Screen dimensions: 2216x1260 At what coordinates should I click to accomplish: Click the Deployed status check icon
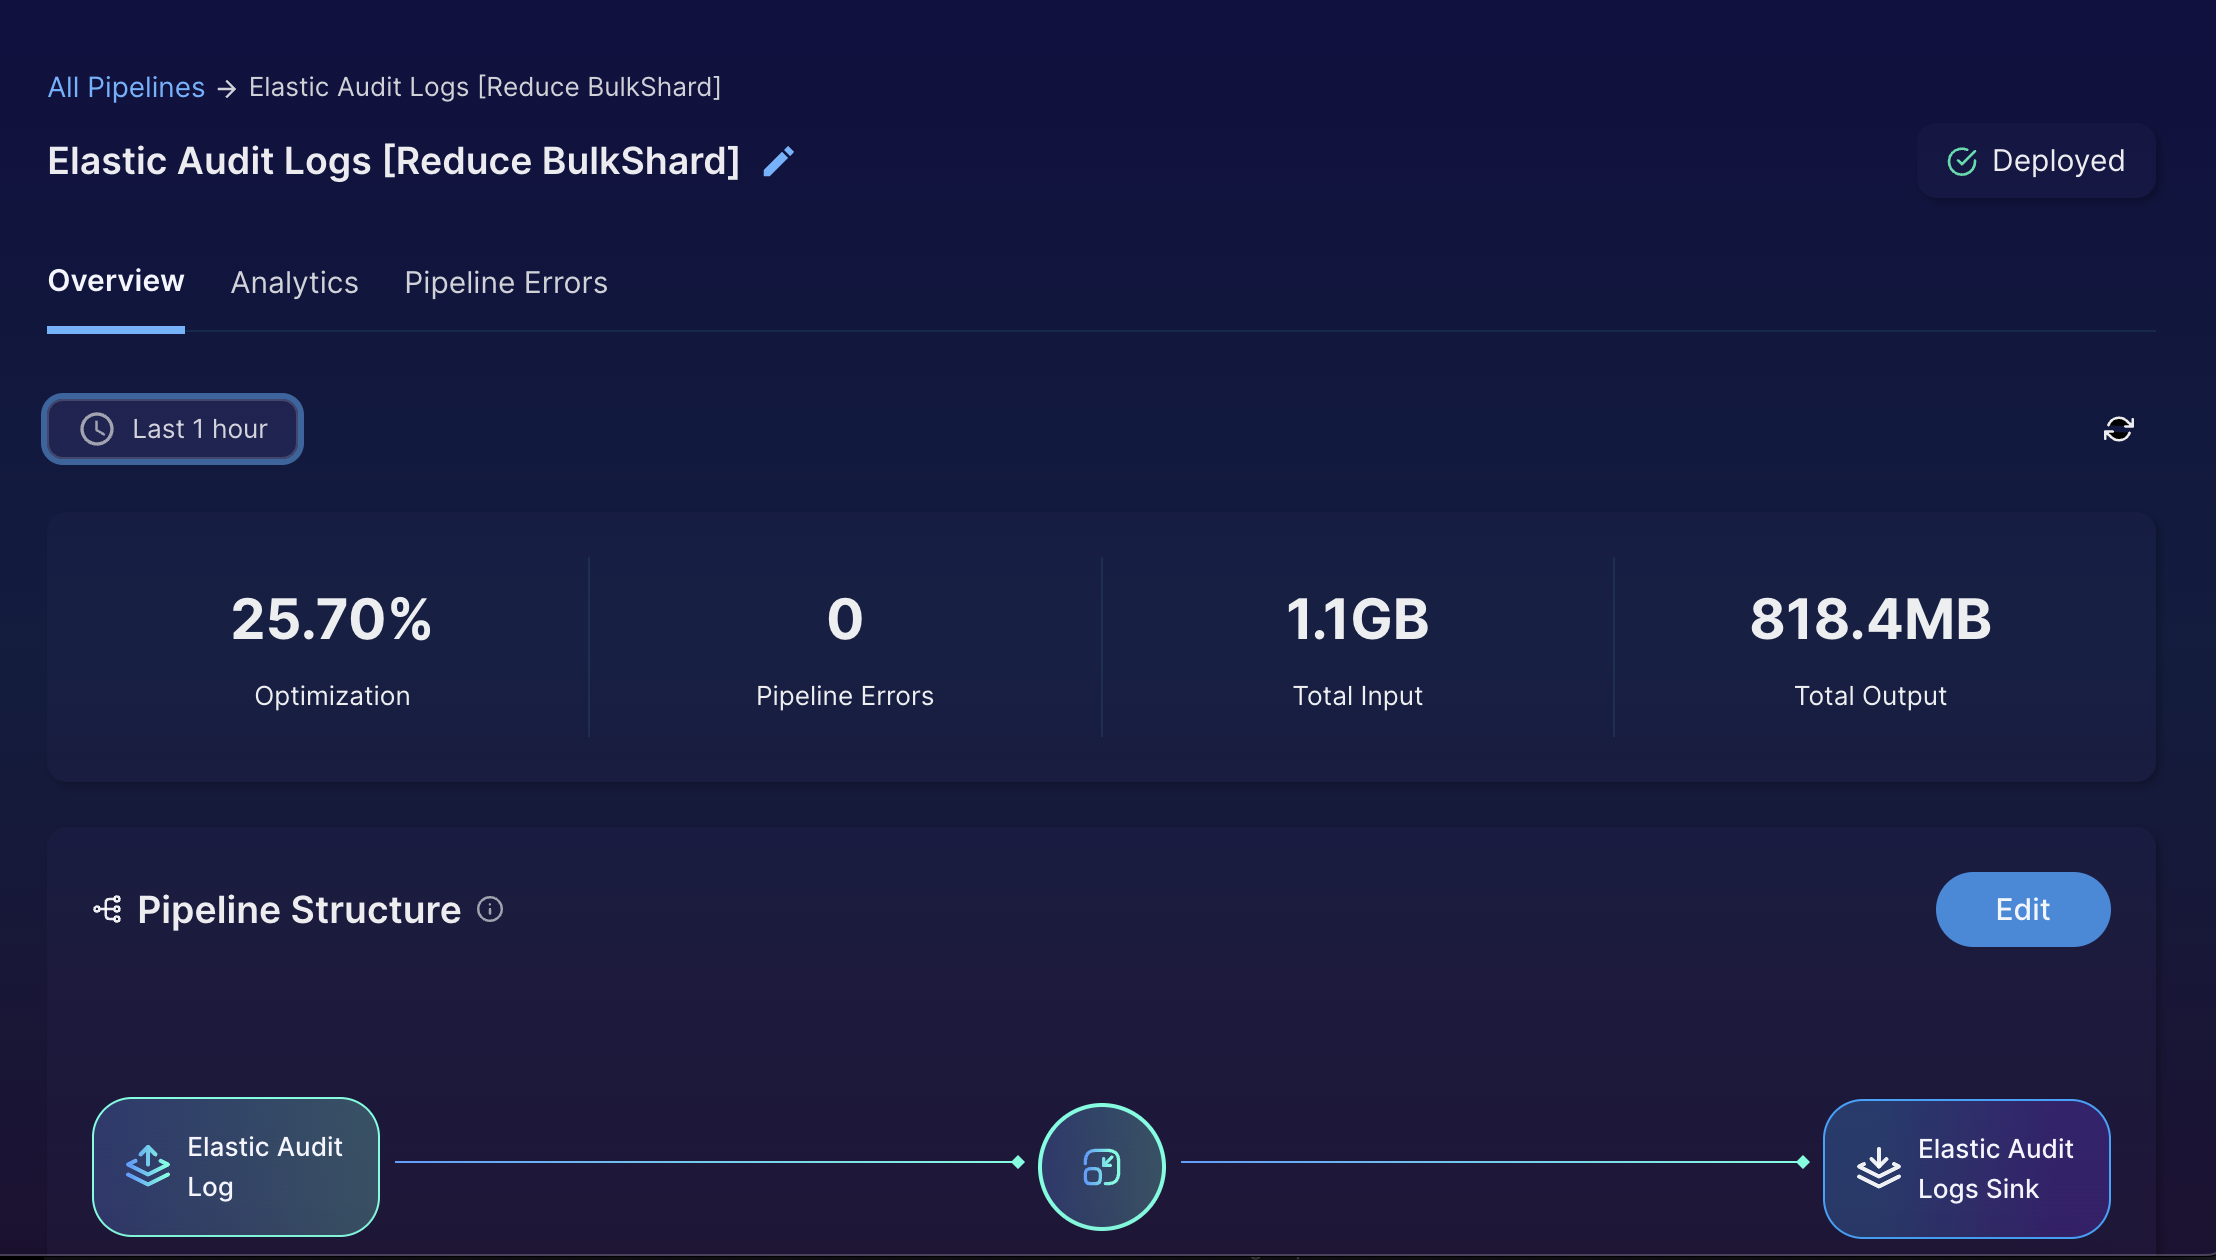pyautogui.click(x=1962, y=161)
